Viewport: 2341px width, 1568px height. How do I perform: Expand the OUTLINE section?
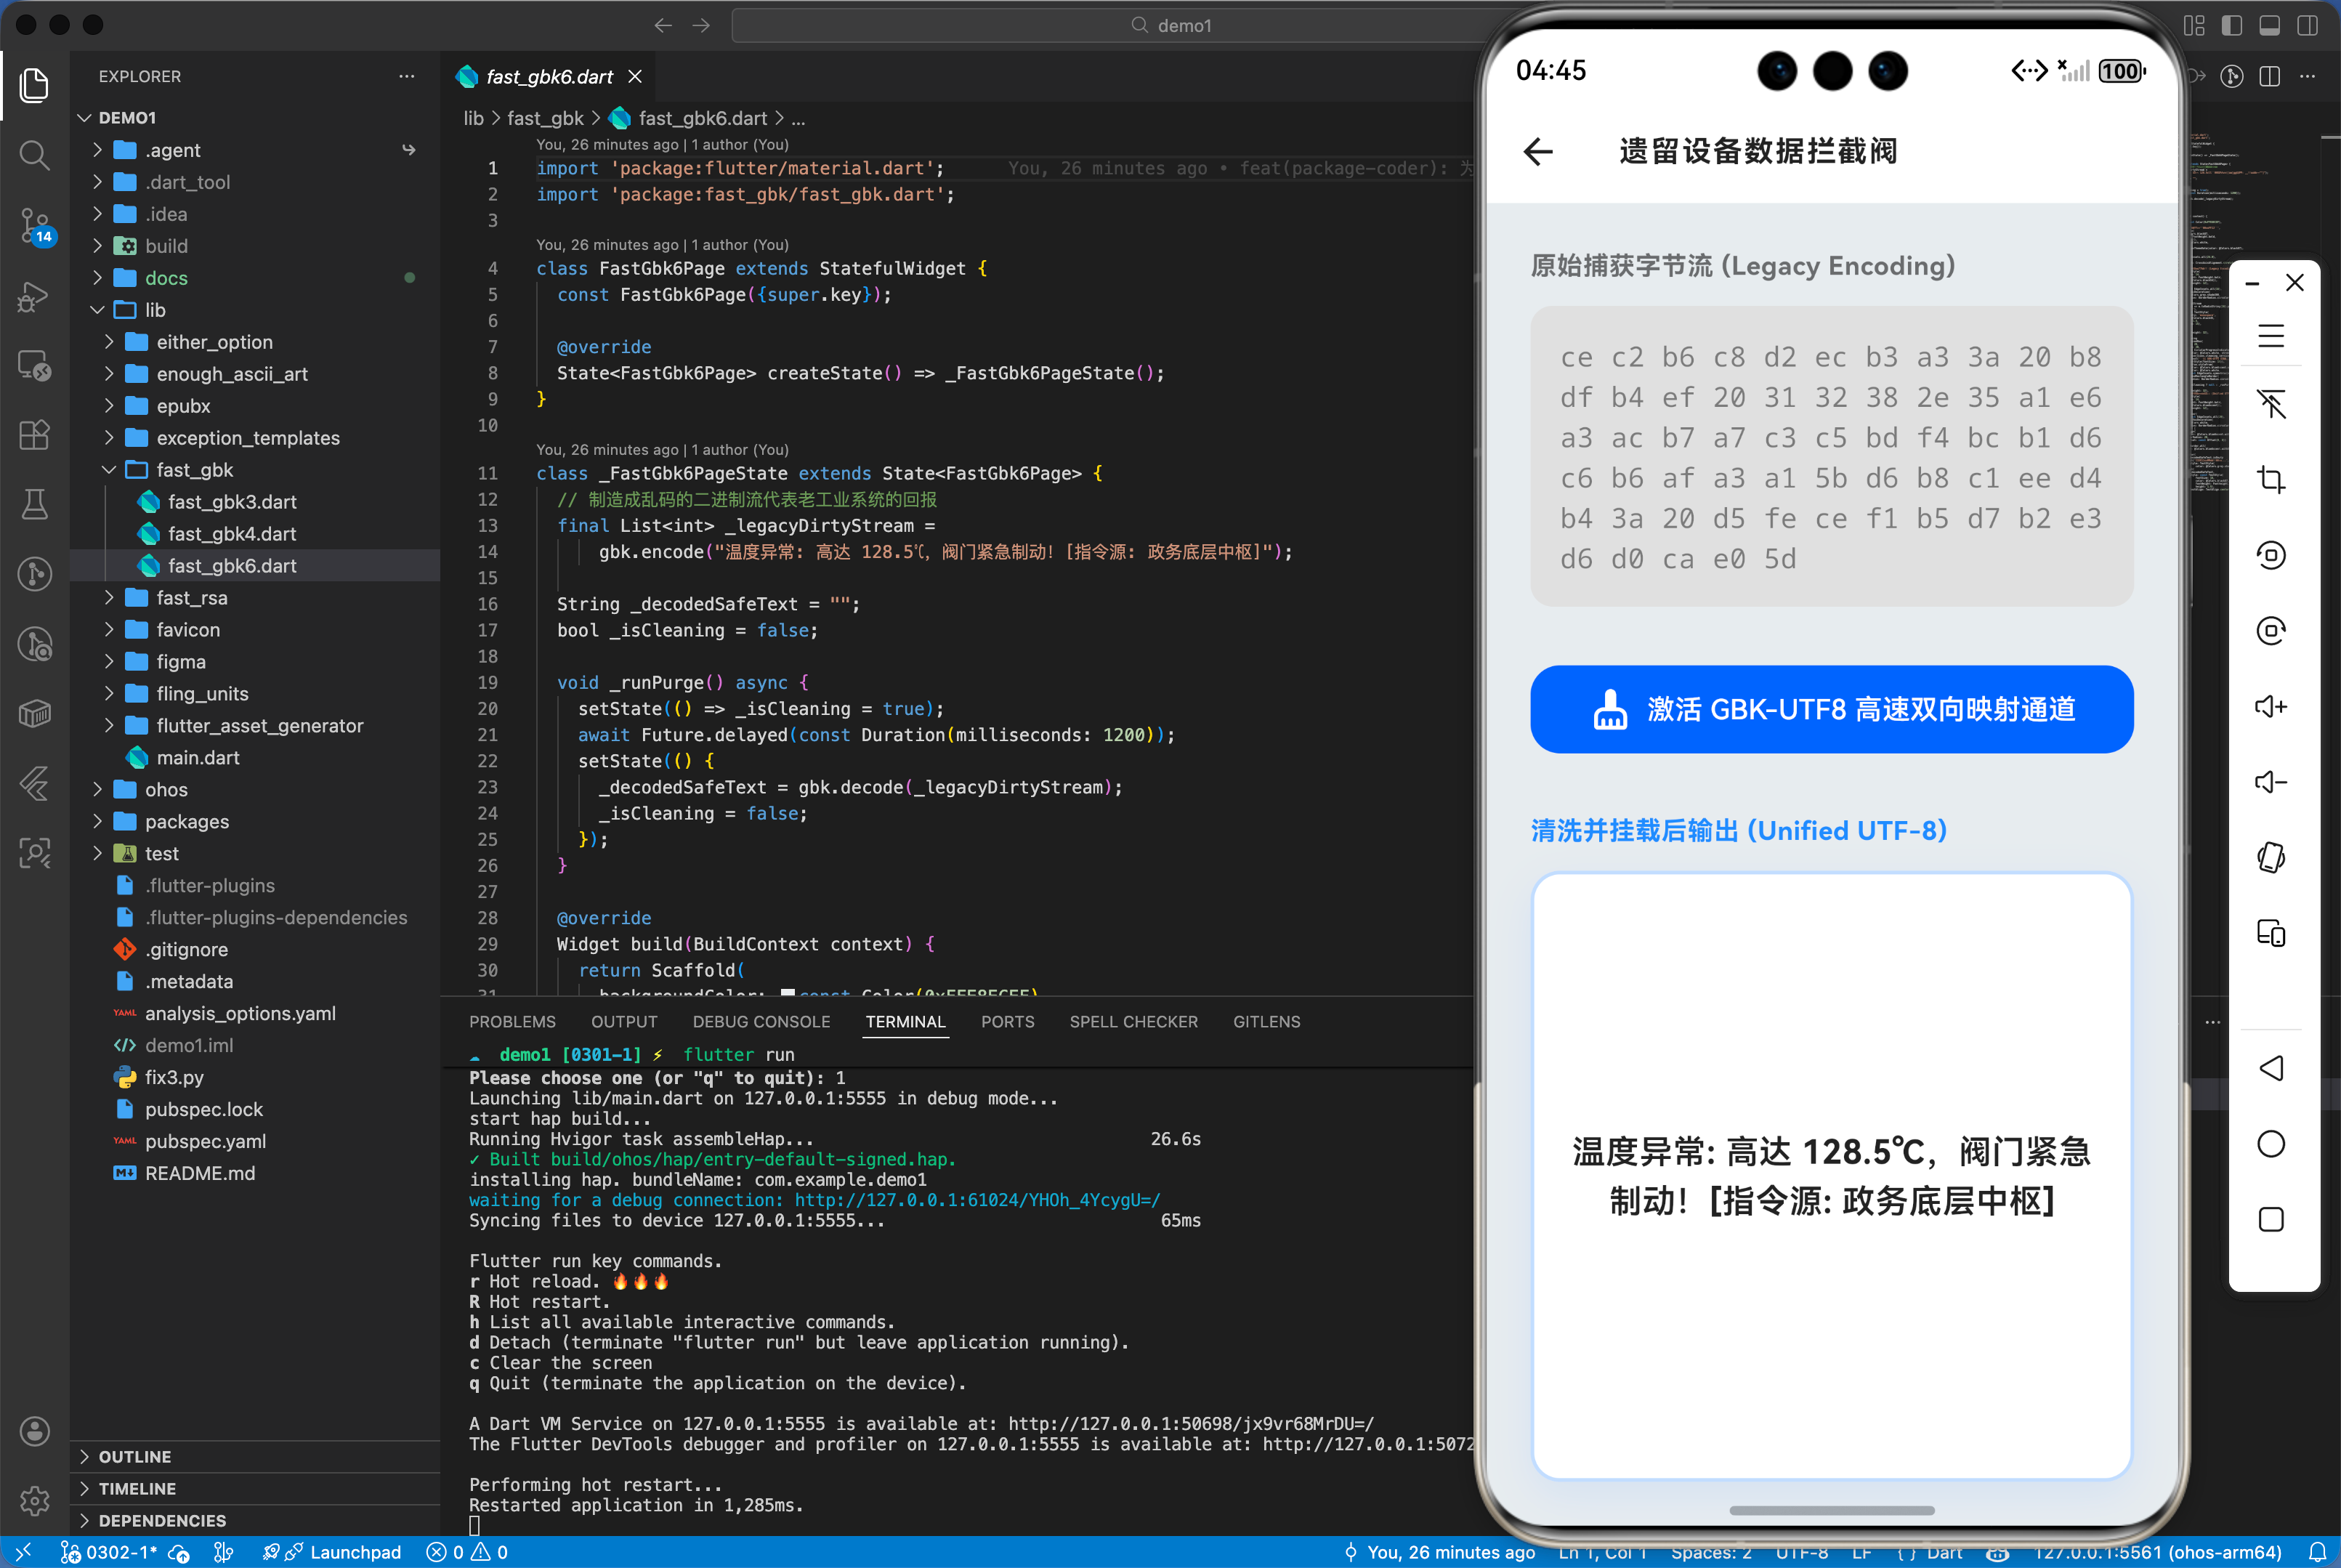coord(136,1456)
